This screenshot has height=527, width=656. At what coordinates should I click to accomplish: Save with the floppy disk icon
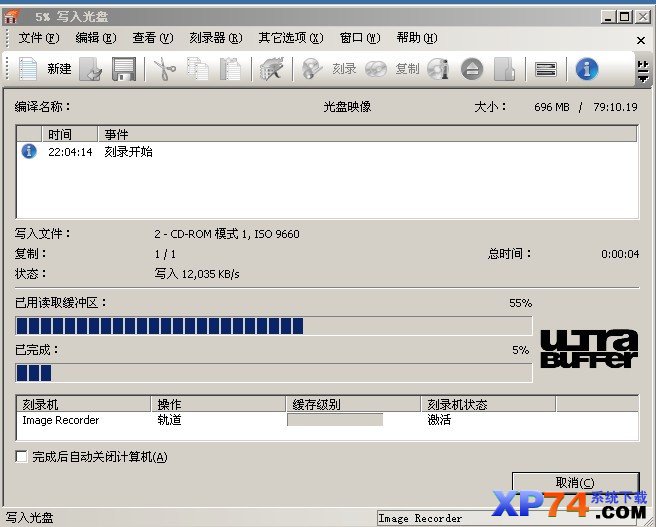pyautogui.click(x=124, y=69)
